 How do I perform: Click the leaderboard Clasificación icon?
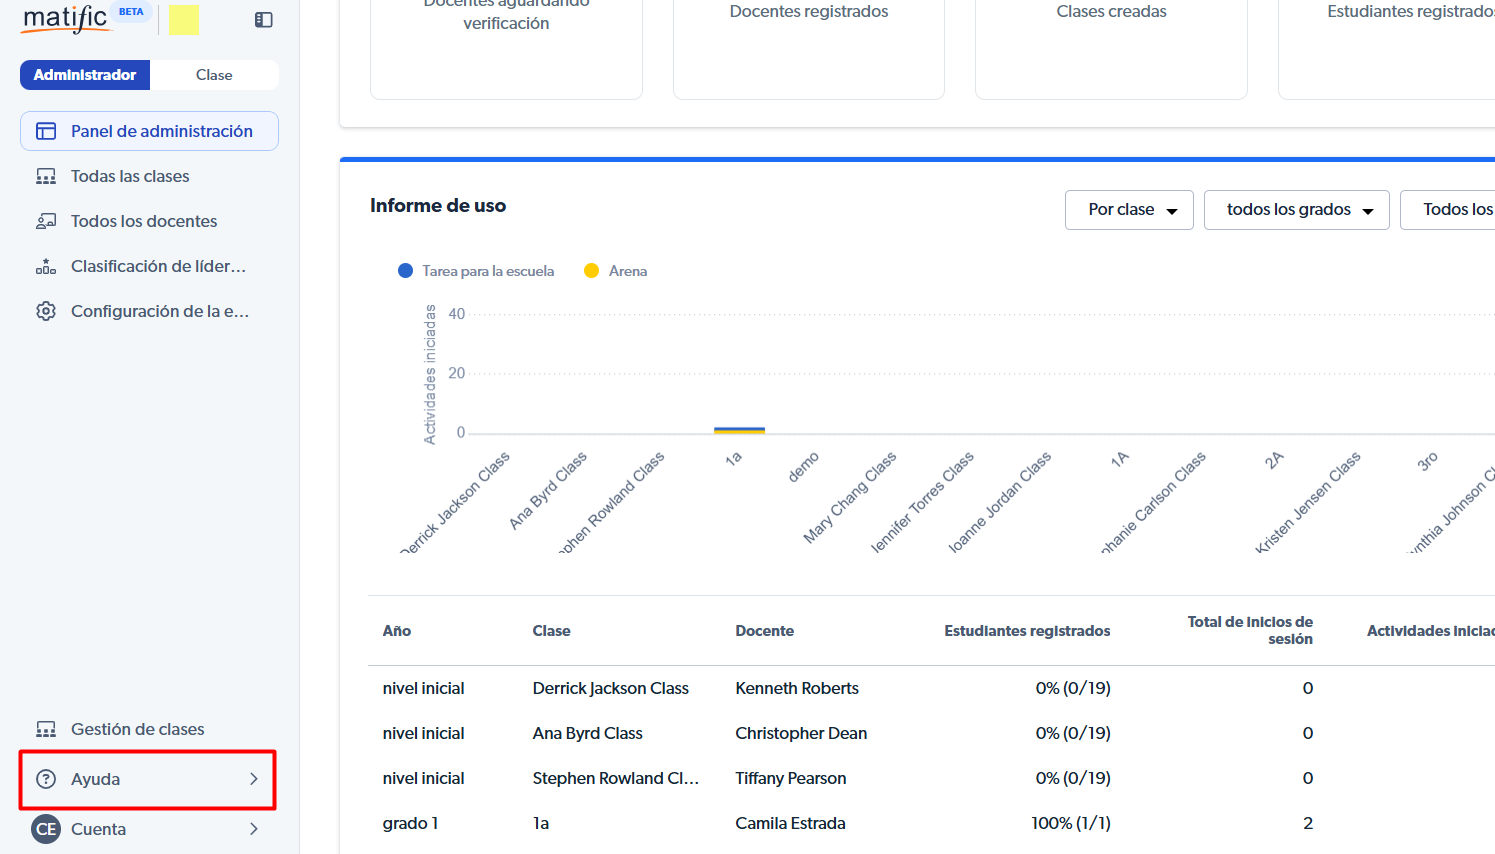click(x=46, y=266)
